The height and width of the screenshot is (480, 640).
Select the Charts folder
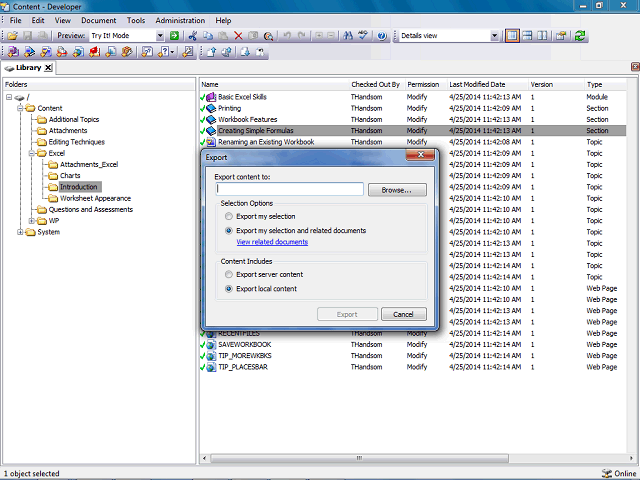point(70,176)
